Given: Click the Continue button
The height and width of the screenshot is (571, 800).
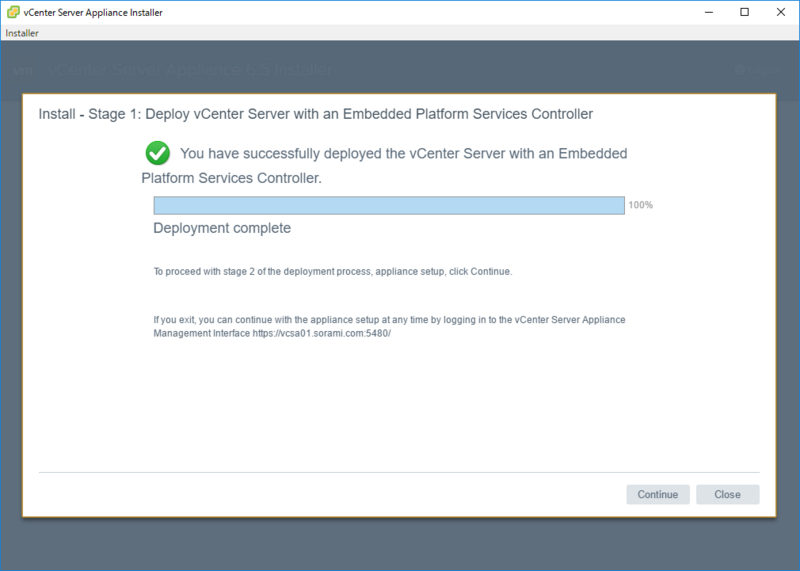Looking at the screenshot, I should point(658,494).
